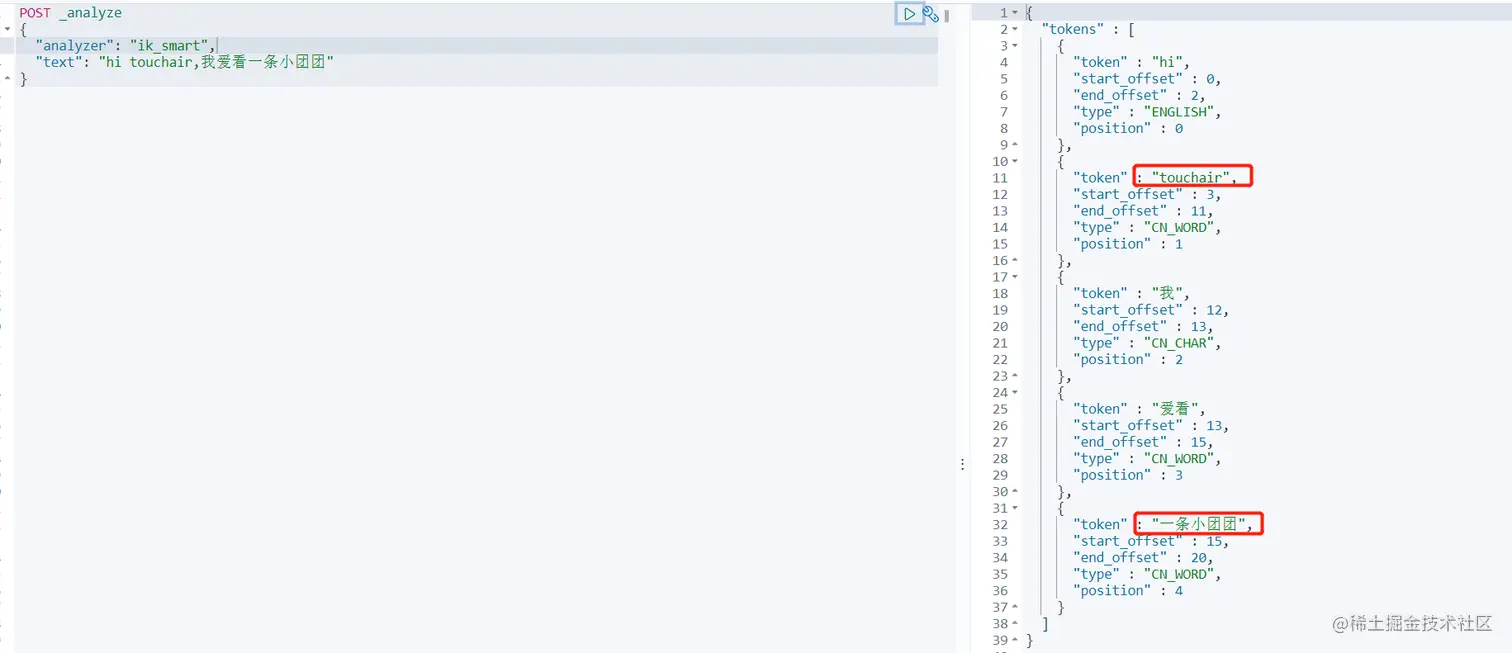Viewport: 1512px width, 653px height.
Task: Click the closing brace of the request body
Action: click(23, 78)
